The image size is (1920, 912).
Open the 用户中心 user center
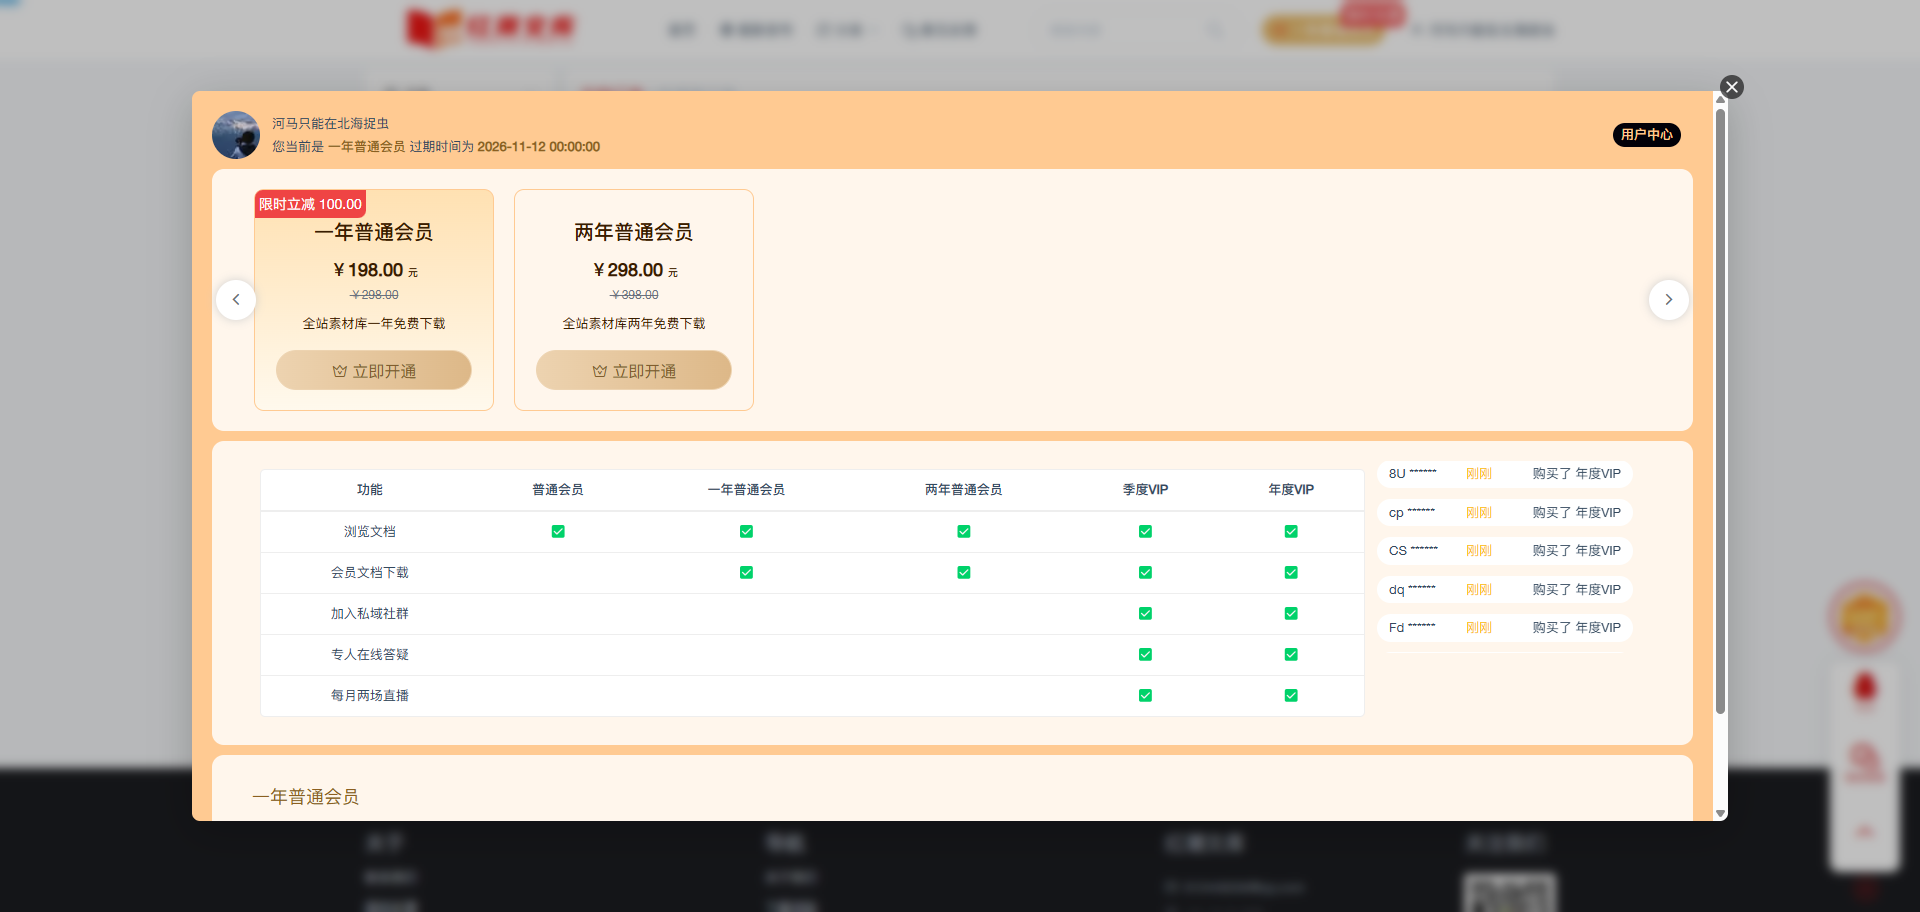tap(1646, 135)
